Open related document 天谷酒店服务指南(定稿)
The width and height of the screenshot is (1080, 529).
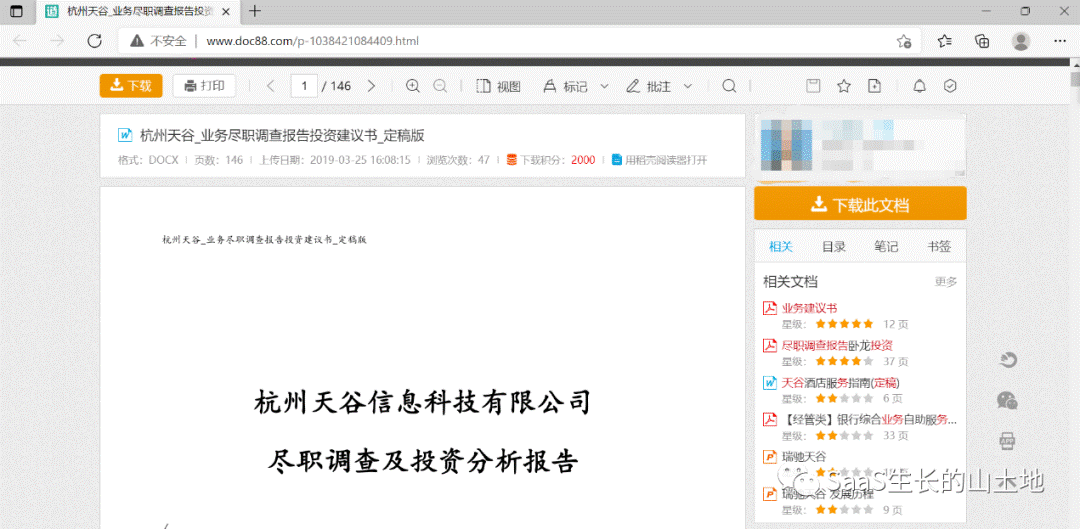click(x=840, y=382)
